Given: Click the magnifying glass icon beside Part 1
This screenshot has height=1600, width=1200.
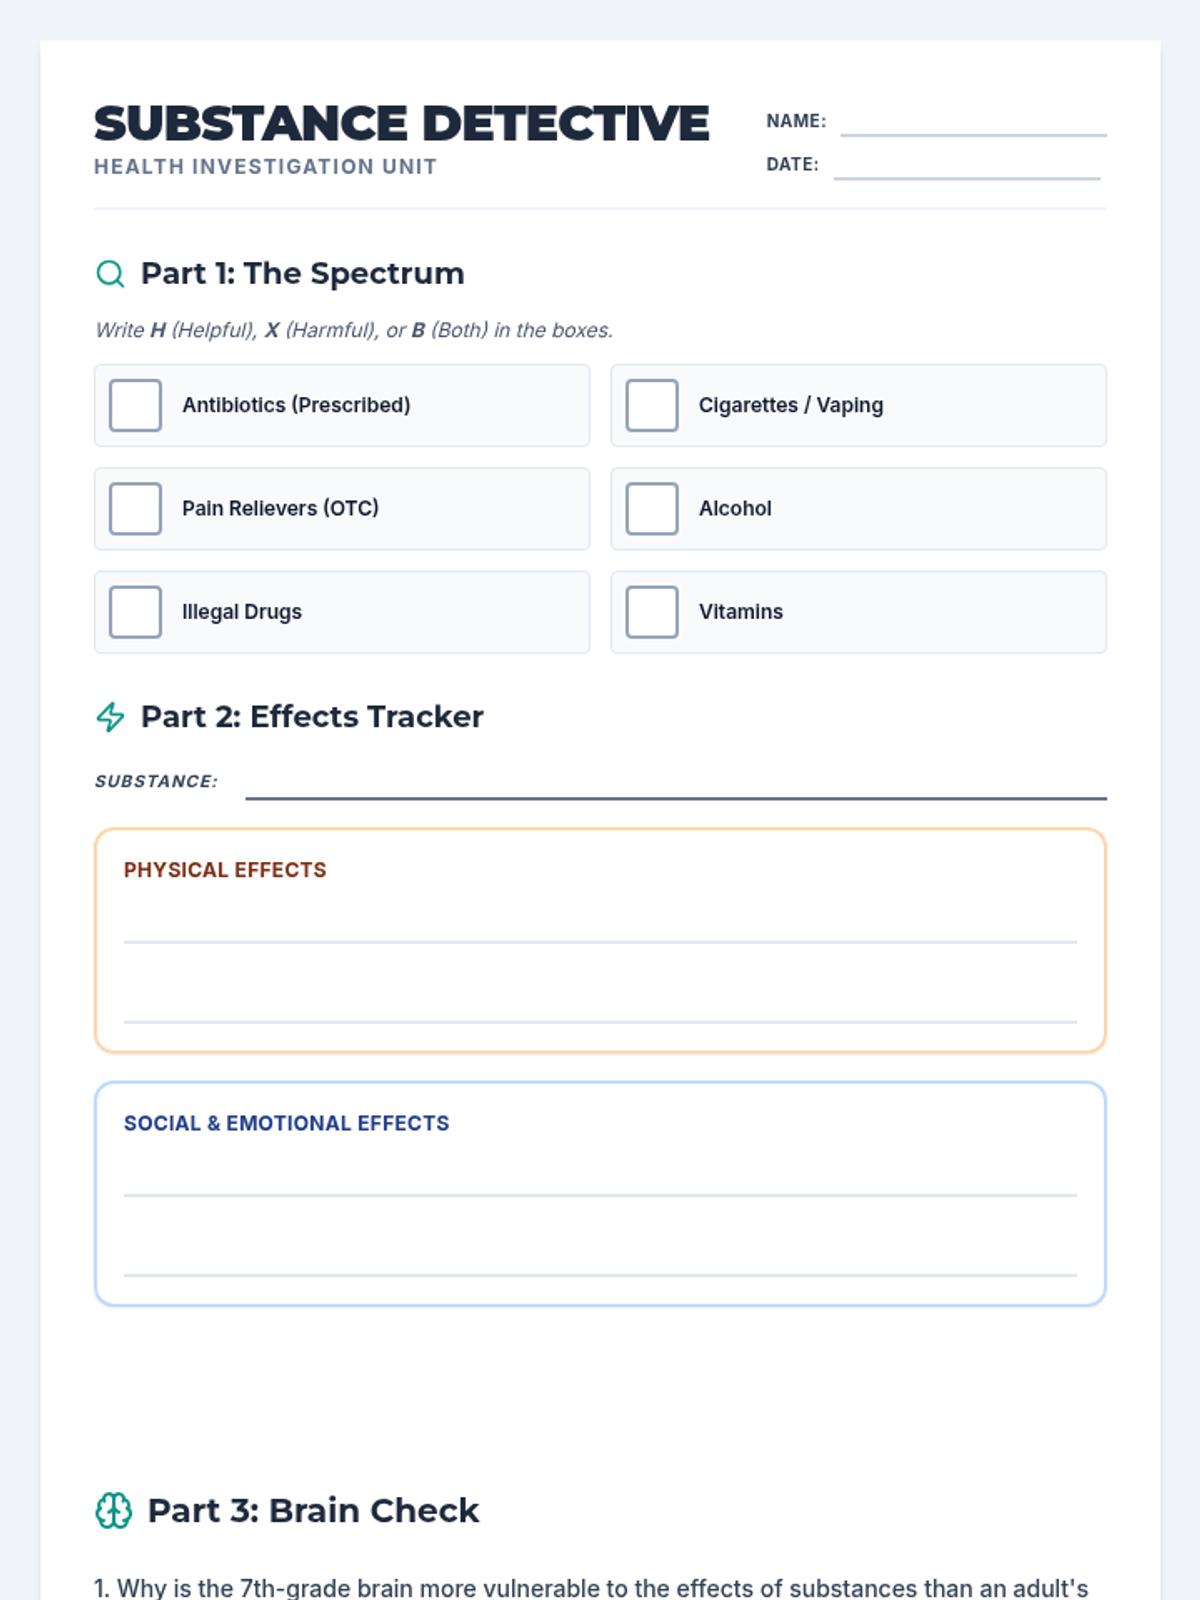Looking at the screenshot, I should (110, 273).
